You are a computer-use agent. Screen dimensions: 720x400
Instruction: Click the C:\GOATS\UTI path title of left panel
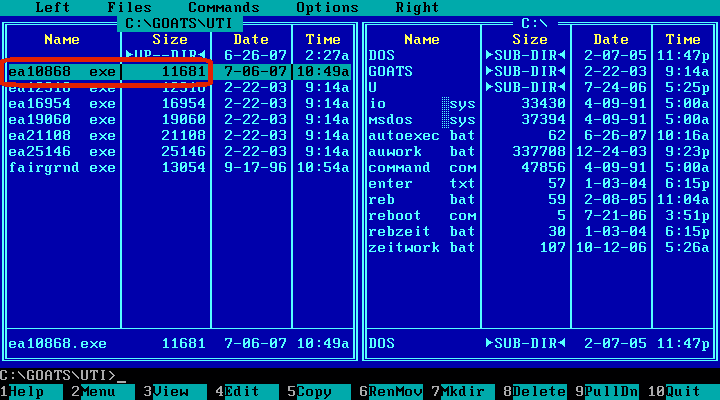[x=179, y=23]
